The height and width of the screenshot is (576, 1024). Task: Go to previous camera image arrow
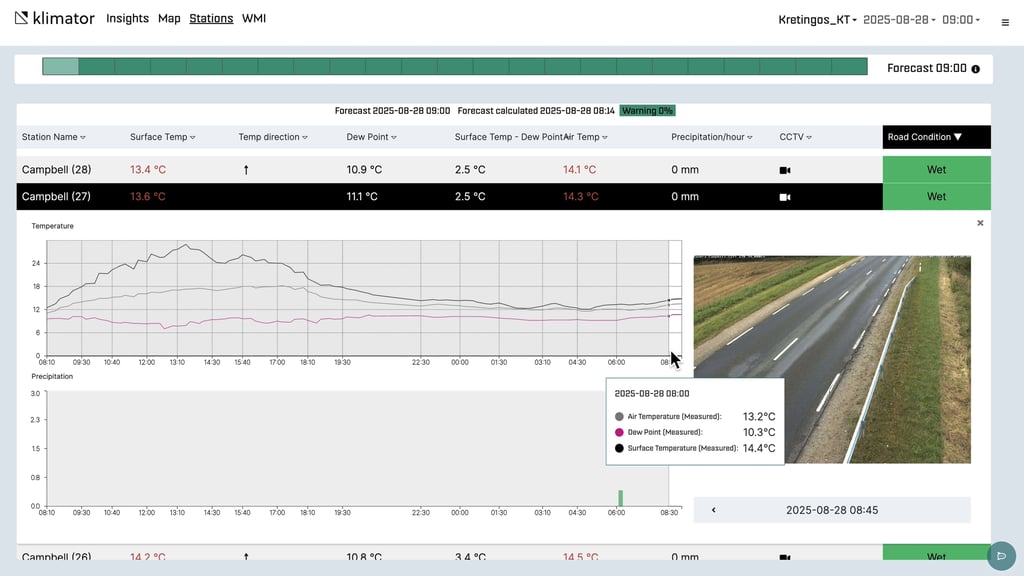tap(713, 510)
